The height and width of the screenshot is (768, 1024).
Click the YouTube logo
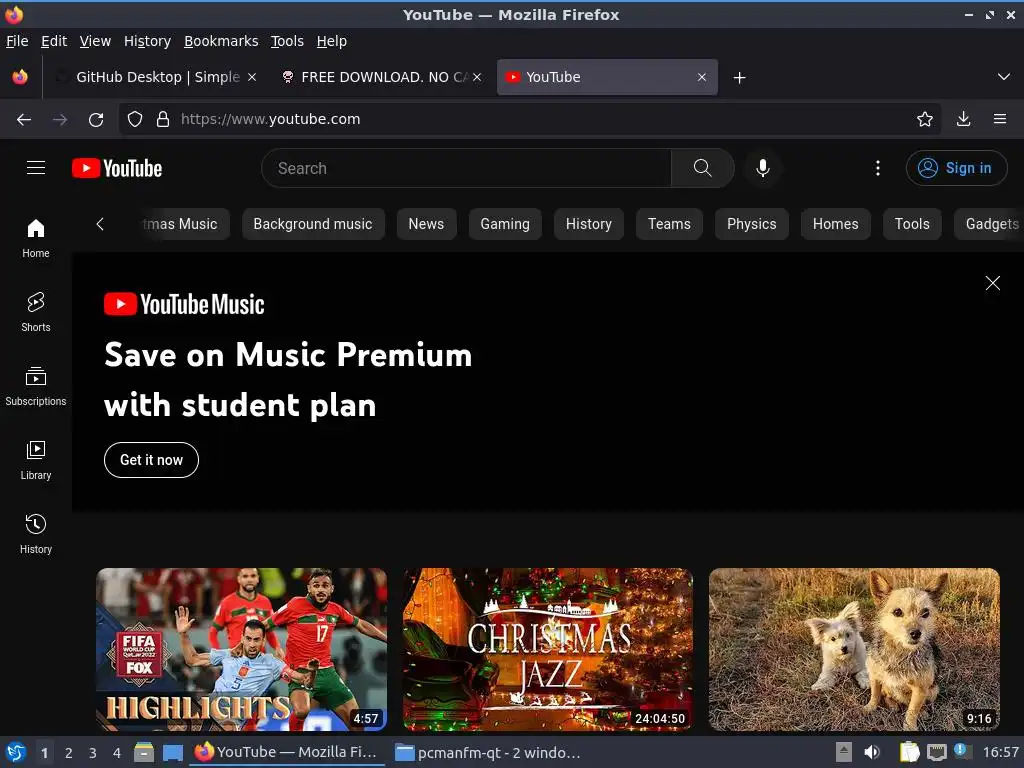pos(117,168)
